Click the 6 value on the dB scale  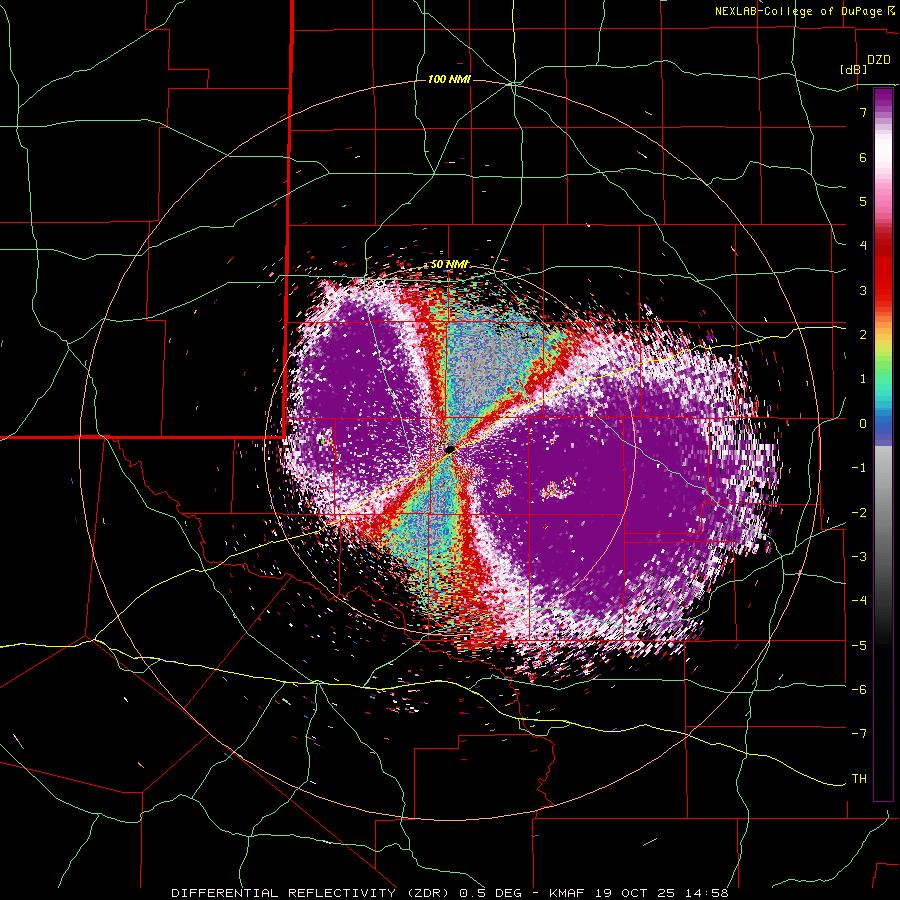863,157
